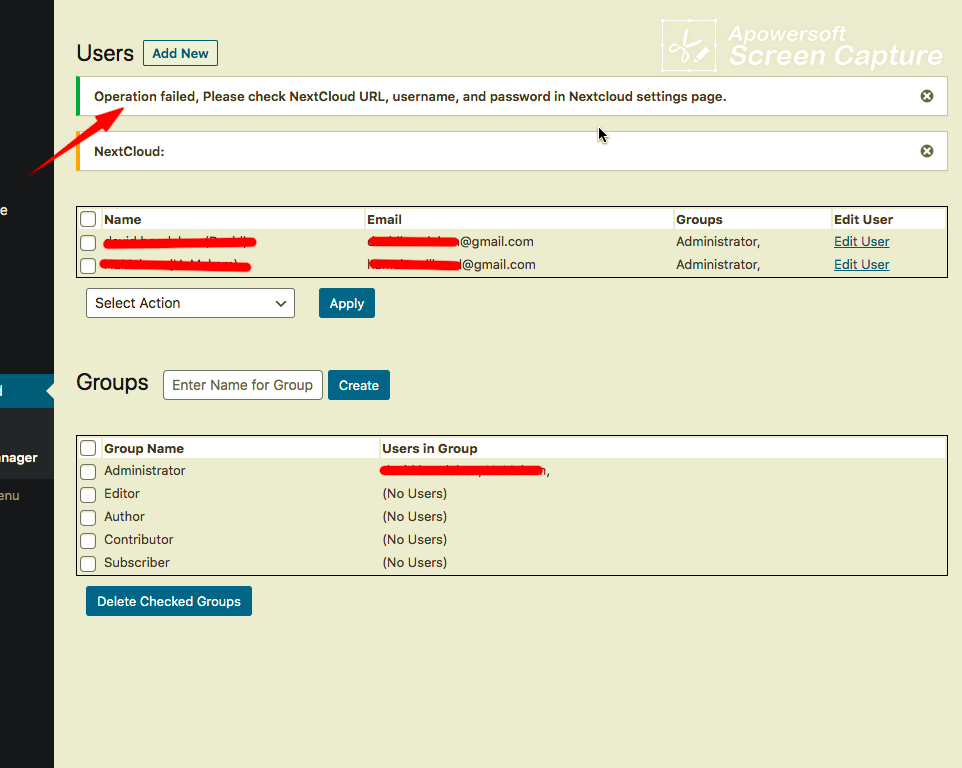
Task: Check the Administrator group checkbox
Action: point(88,472)
